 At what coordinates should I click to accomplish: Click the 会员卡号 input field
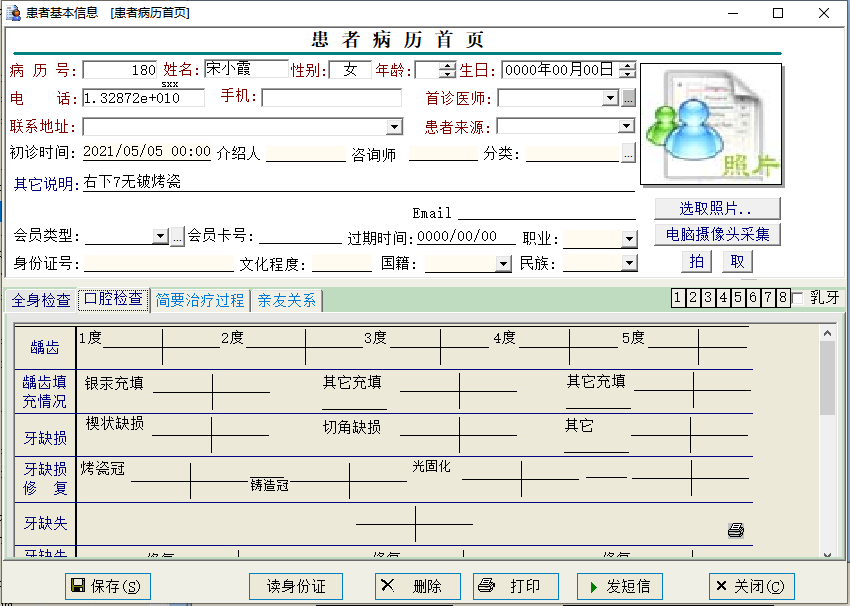pos(300,236)
